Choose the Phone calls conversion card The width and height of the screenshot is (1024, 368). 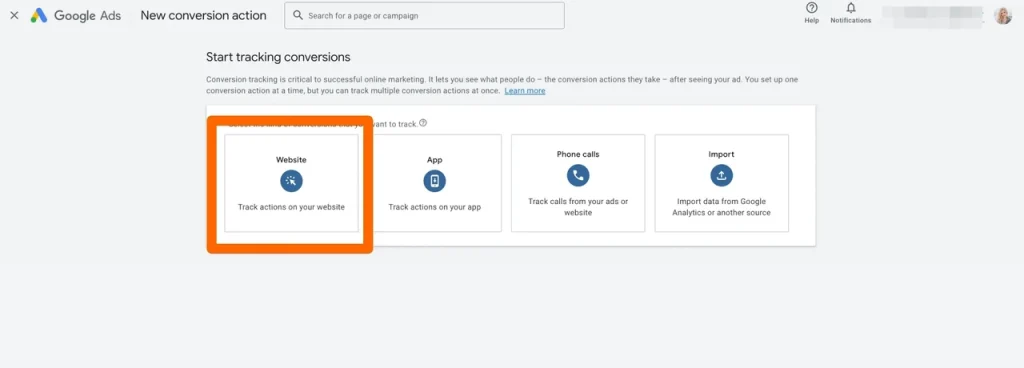point(578,183)
